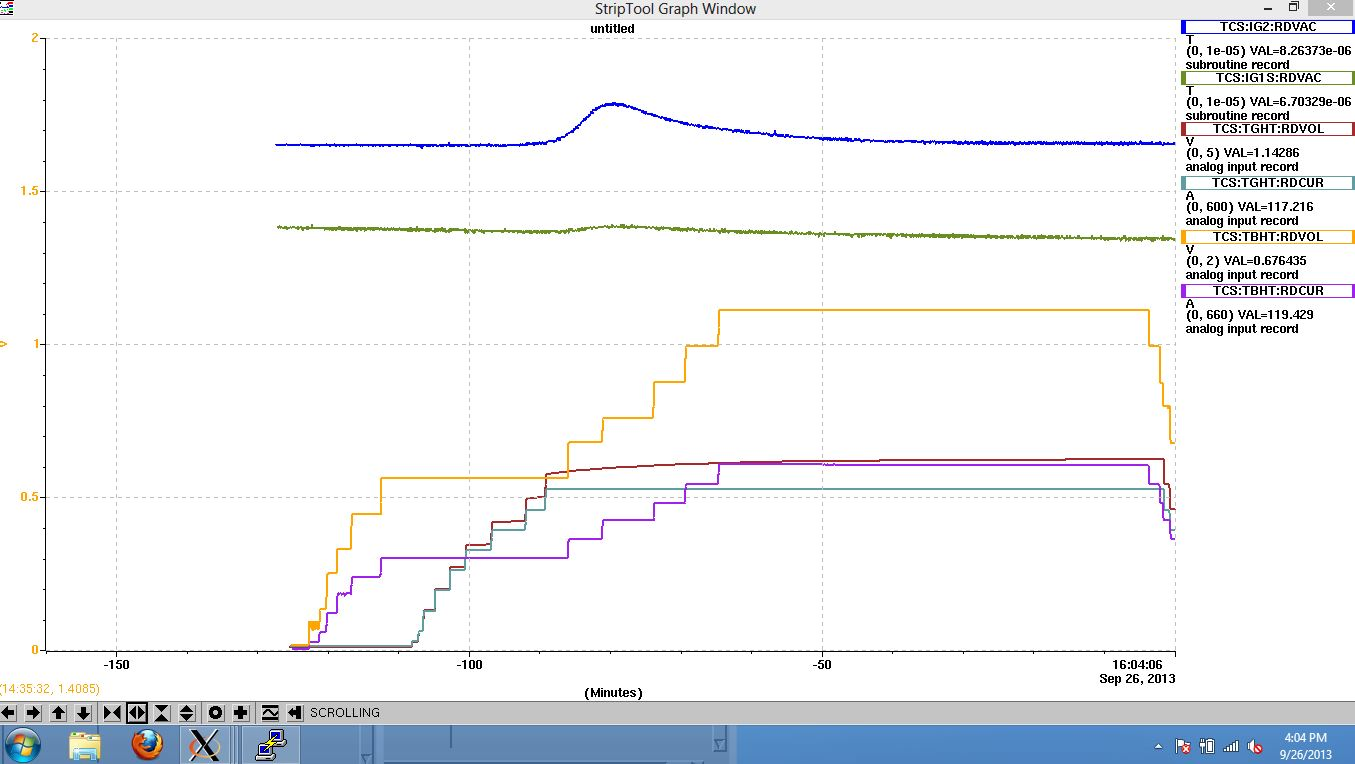The width and height of the screenshot is (1355, 764).
Task: Open the network signal tray icon
Action: [1230, 746]
